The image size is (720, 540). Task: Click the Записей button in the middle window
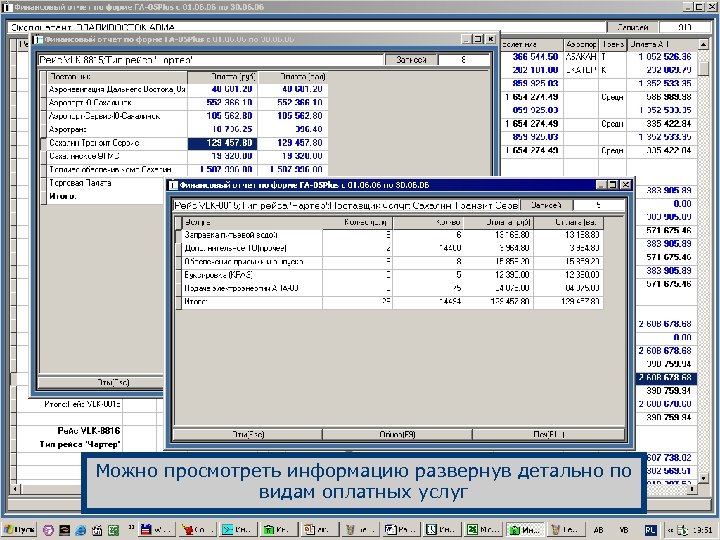(x=411, y=60)
